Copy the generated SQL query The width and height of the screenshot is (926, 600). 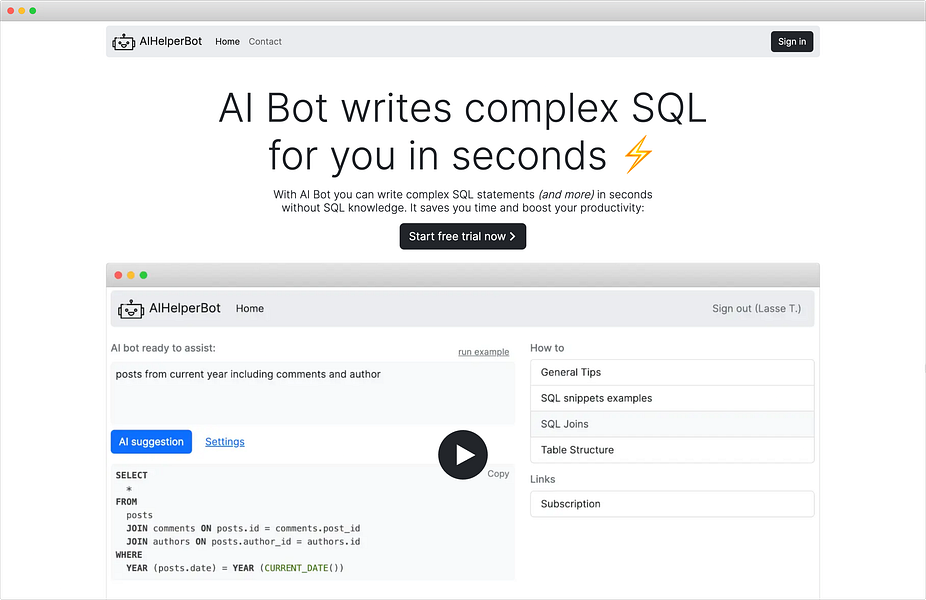(x=498, y=474)
